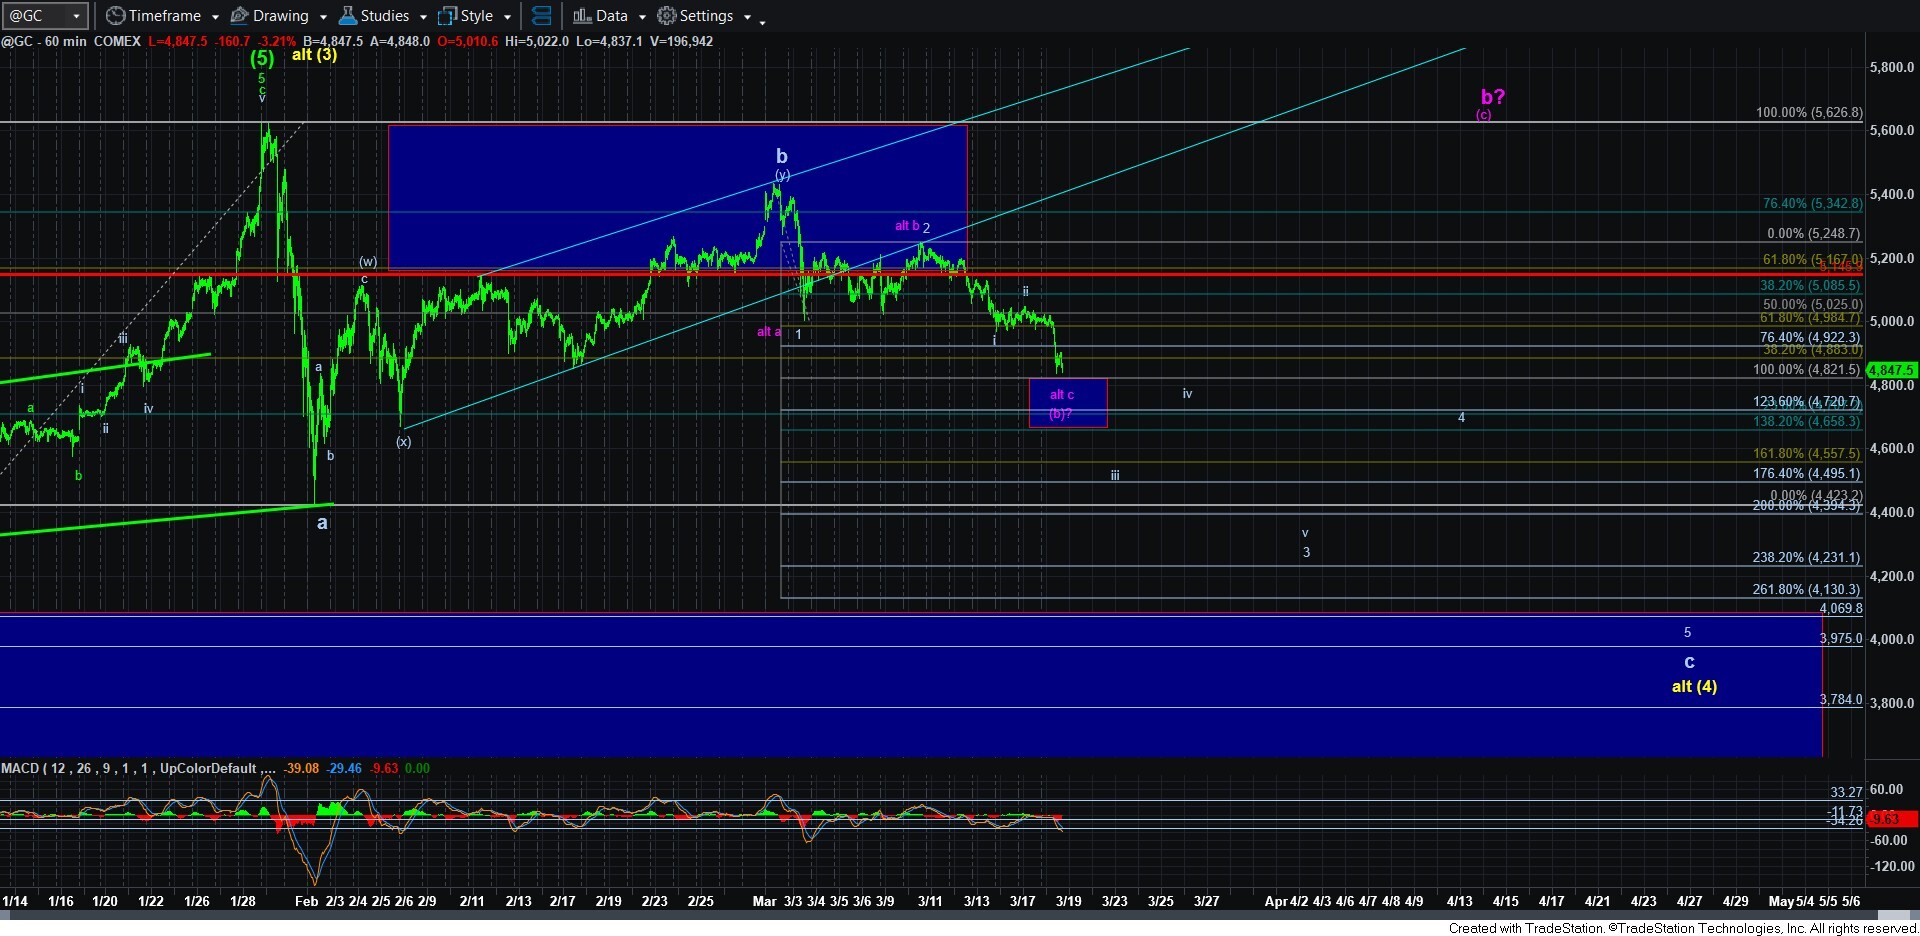Click the green 4,847.5 current price tag
Screen dimensions: 1920x936
[x=1890, y=370]
